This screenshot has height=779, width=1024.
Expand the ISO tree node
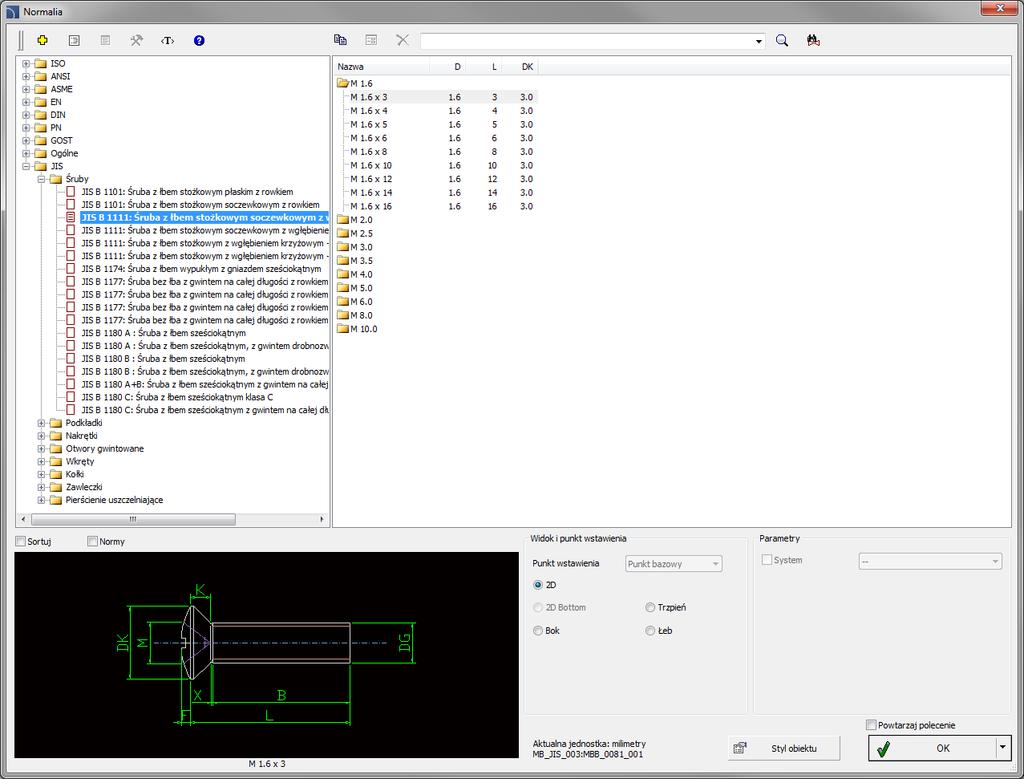click(x=26, y=63)
